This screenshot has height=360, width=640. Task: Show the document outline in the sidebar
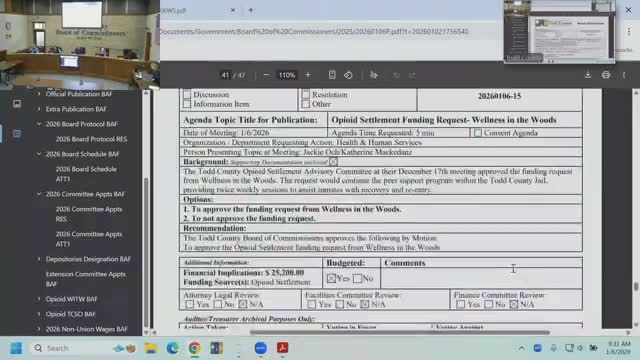point(17,133)
